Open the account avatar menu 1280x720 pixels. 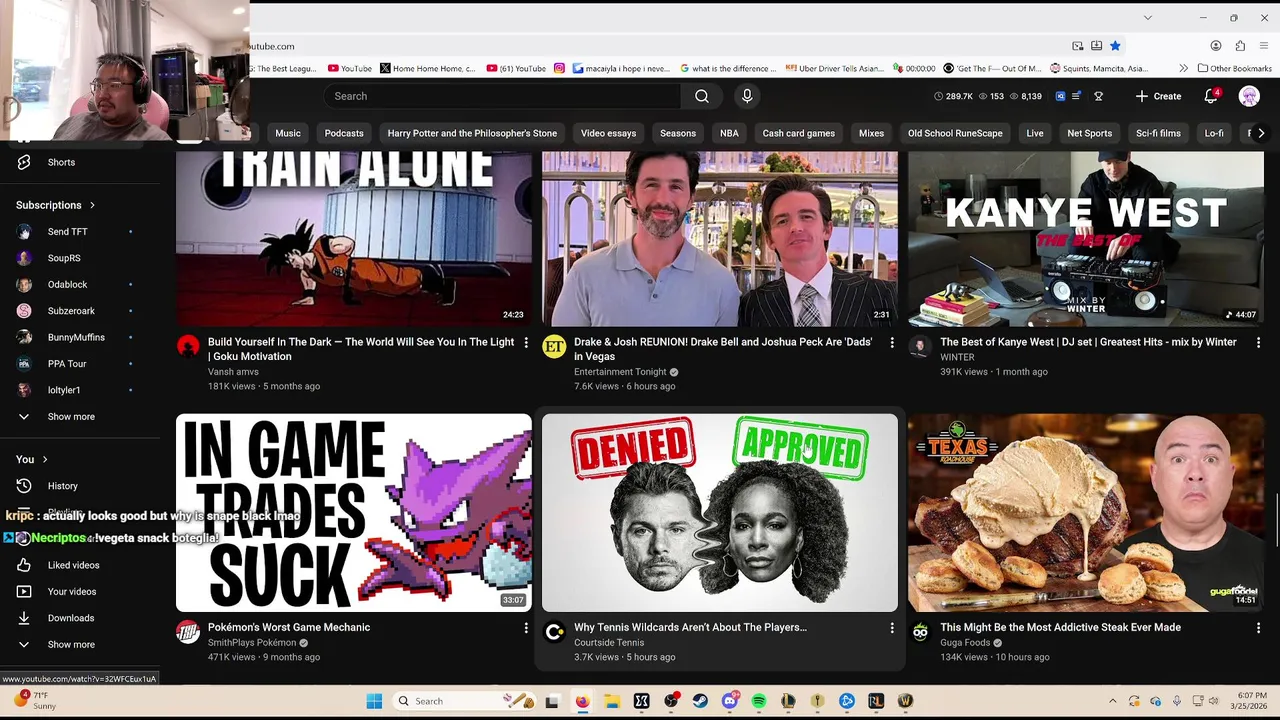(x=1249, y=96)
